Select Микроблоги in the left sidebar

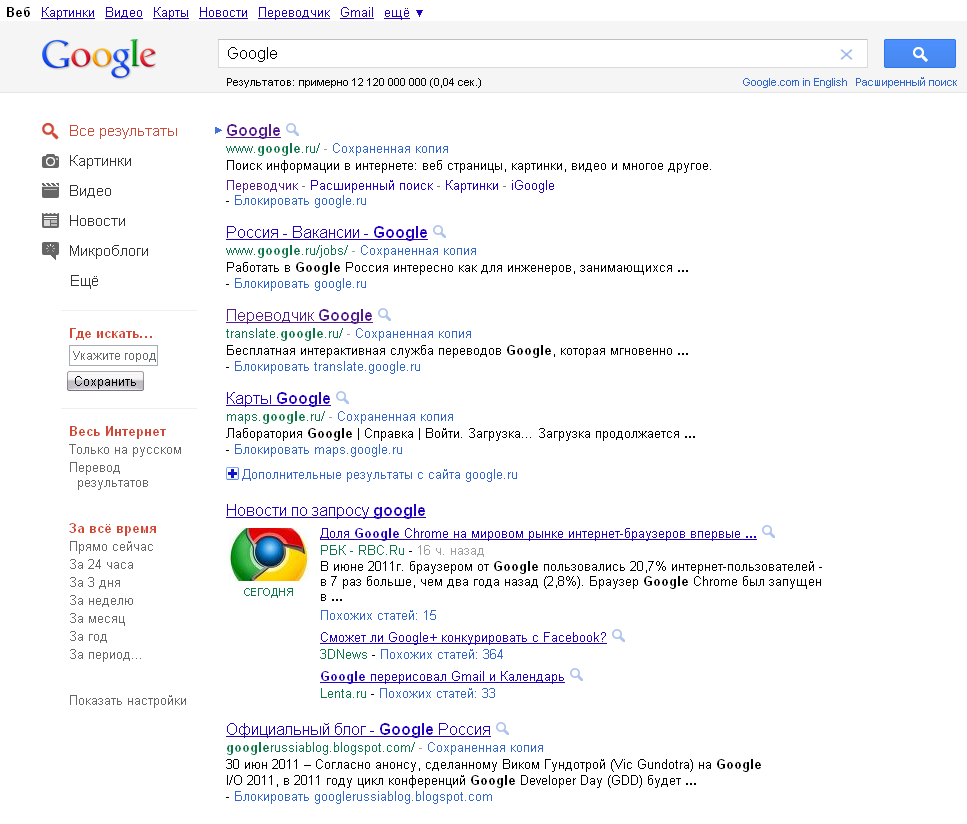(109, 251)
